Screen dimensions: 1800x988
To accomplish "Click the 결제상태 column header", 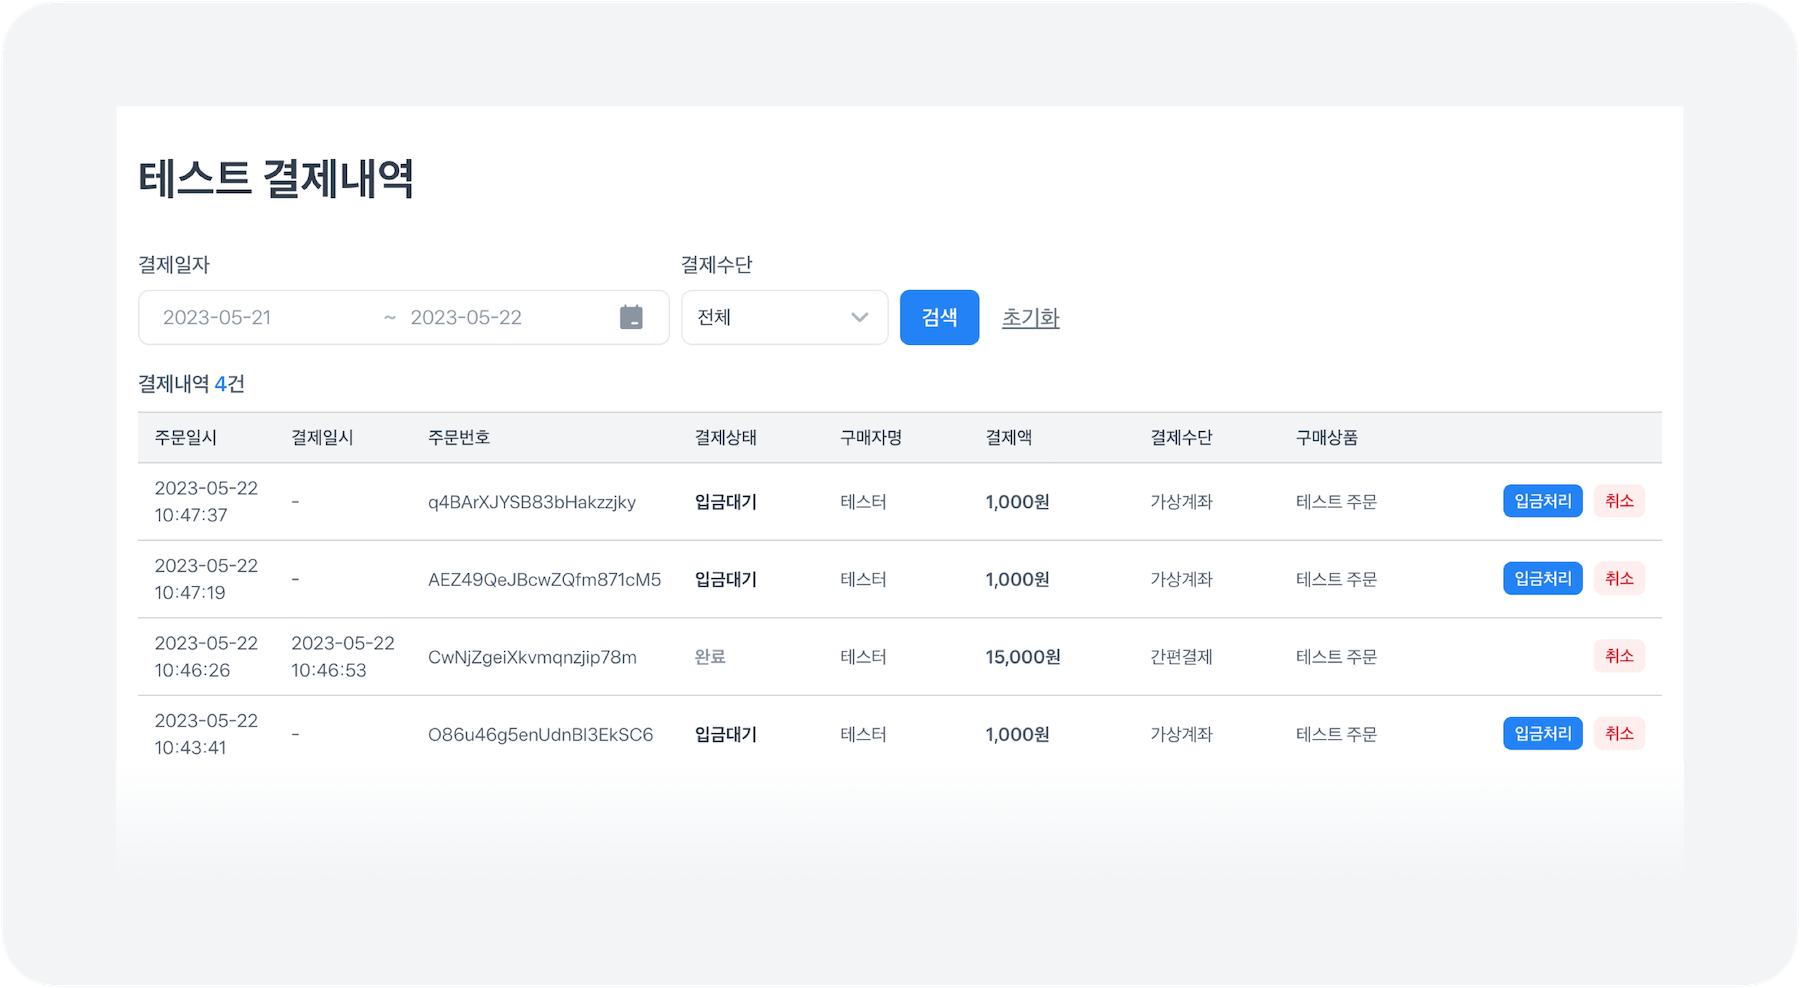I will click(725, 437).
